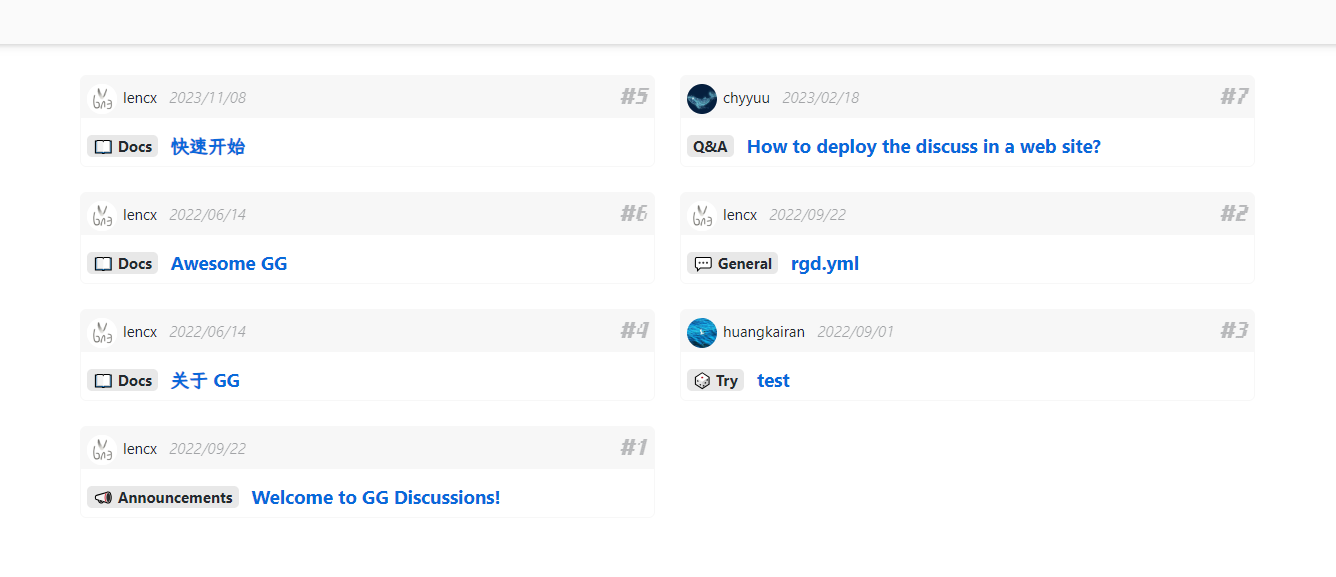Open the 关于 GG discussion
The width and height of the screenshot is (1336, 577).
205,381
